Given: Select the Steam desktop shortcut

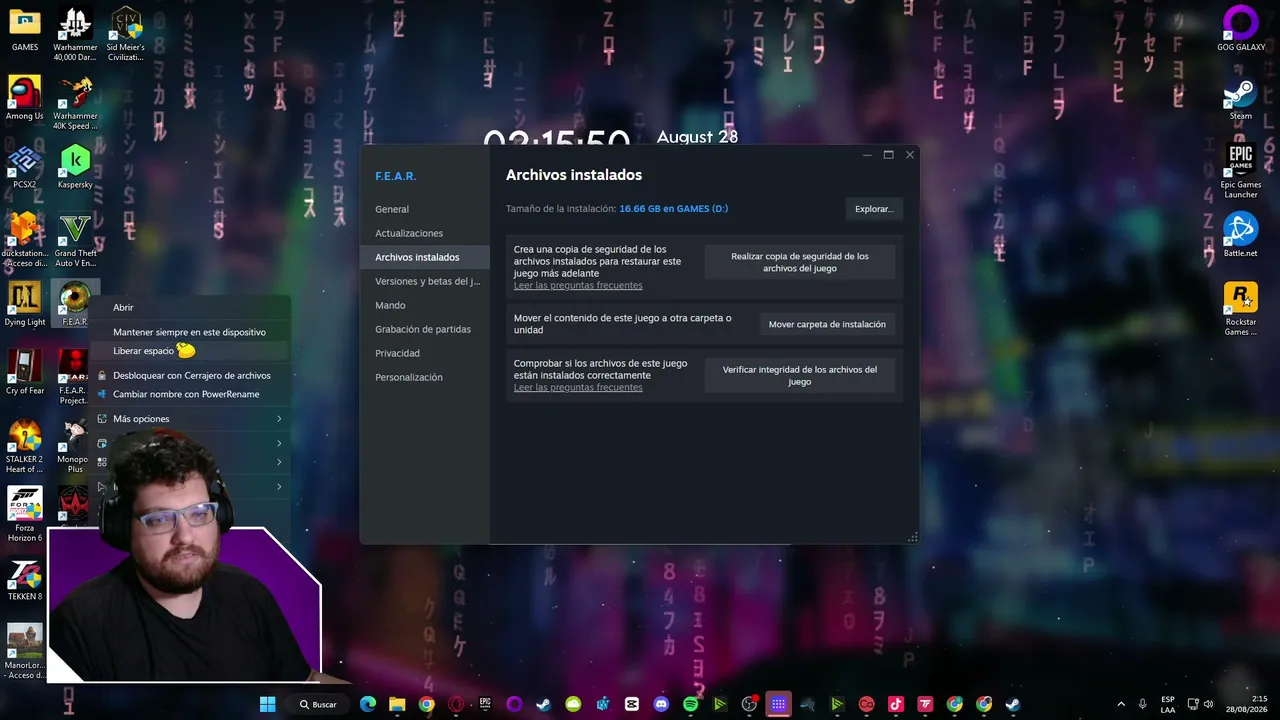Looking at the screenshot, I should 1241,98.
